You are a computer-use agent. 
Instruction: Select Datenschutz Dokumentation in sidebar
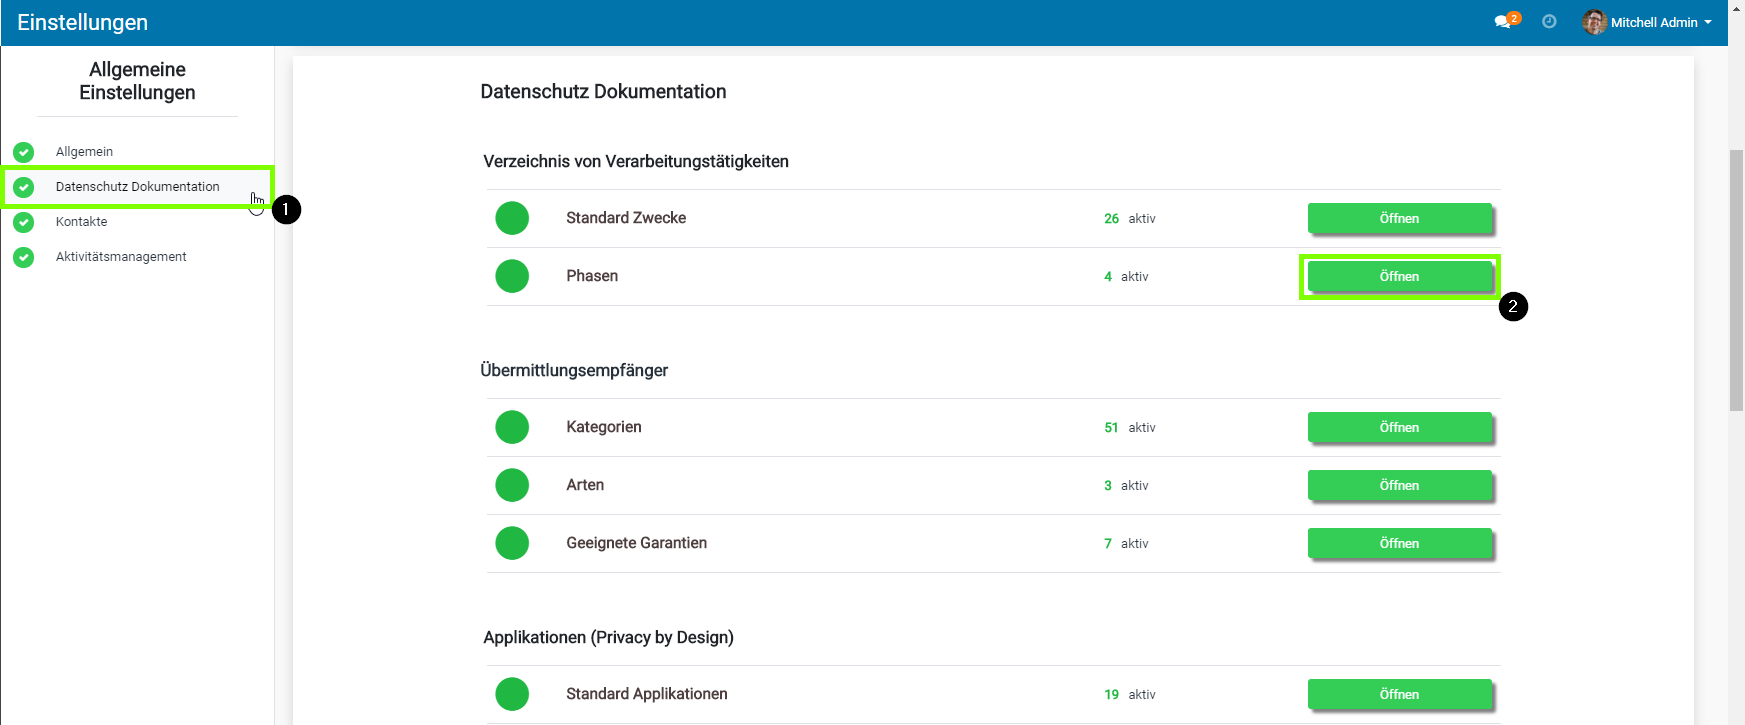click(x=137, y=187)
